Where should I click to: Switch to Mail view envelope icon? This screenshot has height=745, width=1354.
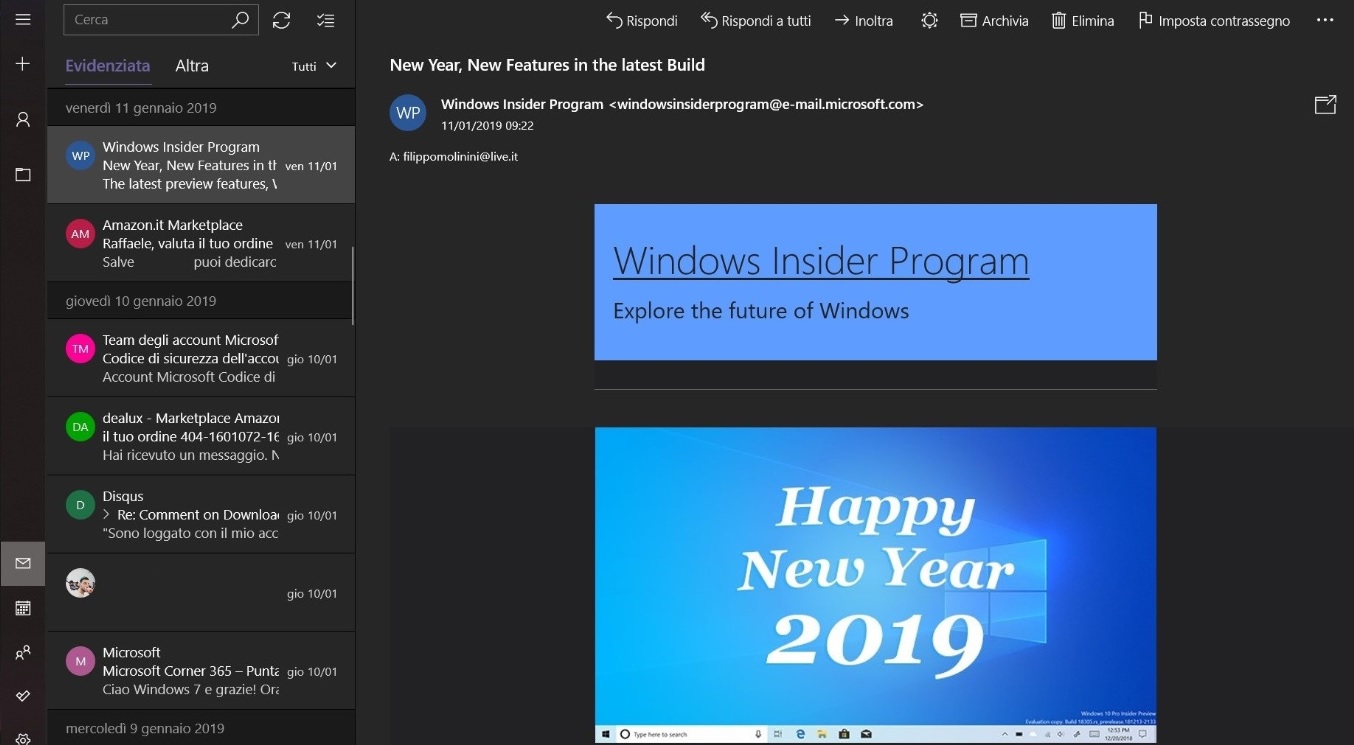(23, 563)
